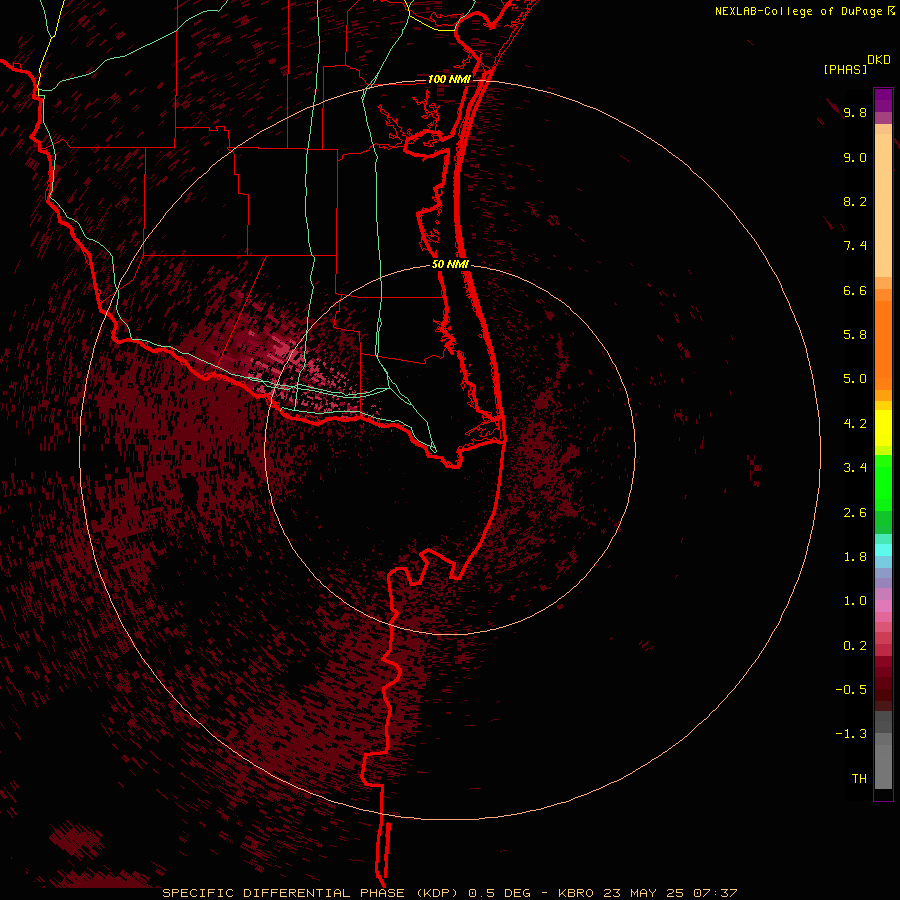Click the 5.0 scale value
Screen dimensions: 900x900
click(855, 379)
